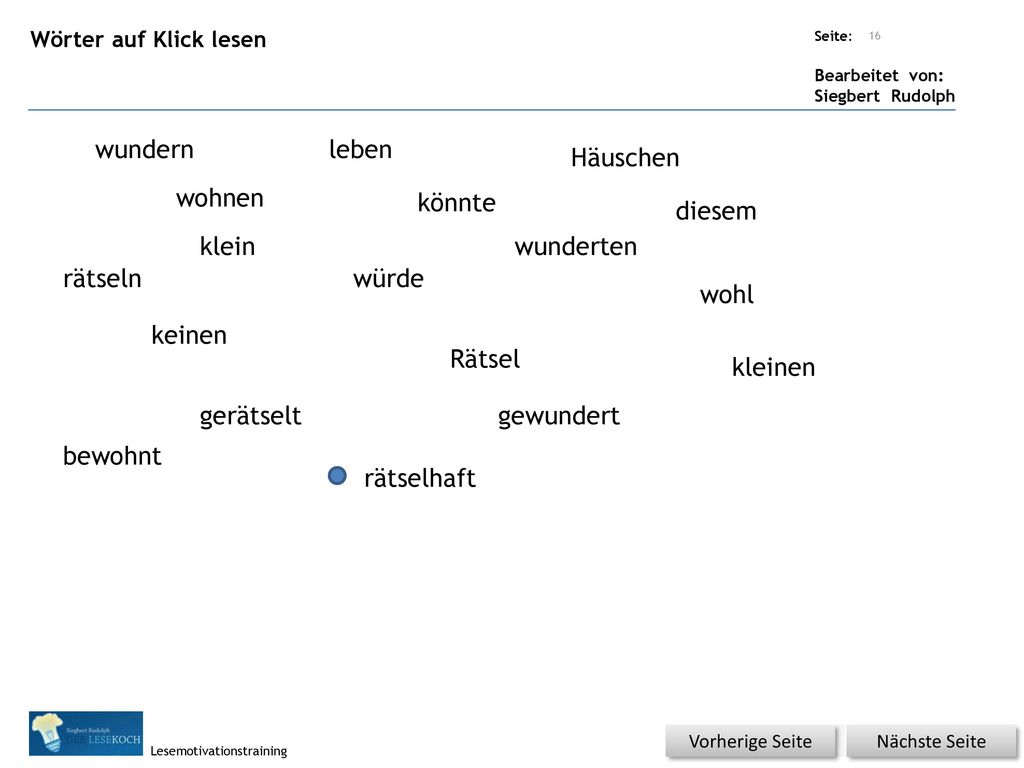Select the word bewohnt
The image size is (1024, 768).
(x=112, y=456)
